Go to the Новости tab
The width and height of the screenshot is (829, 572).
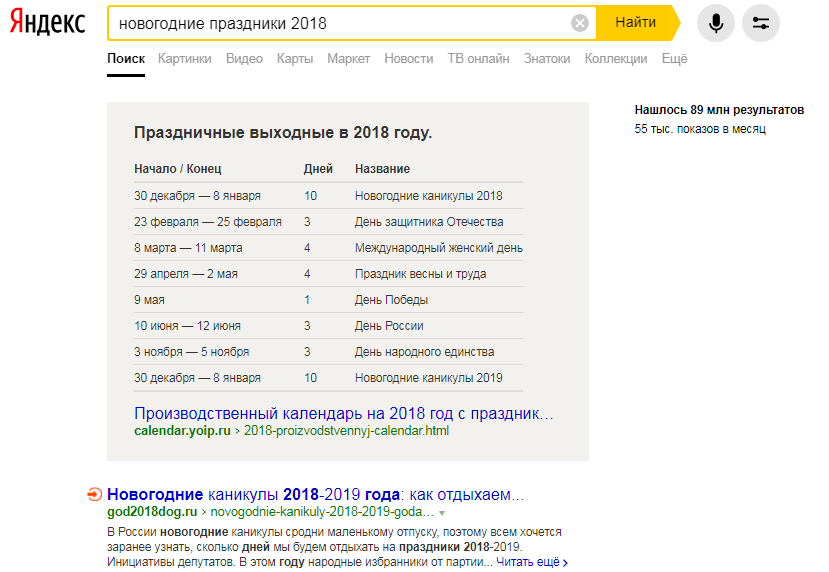click(408, 59)
